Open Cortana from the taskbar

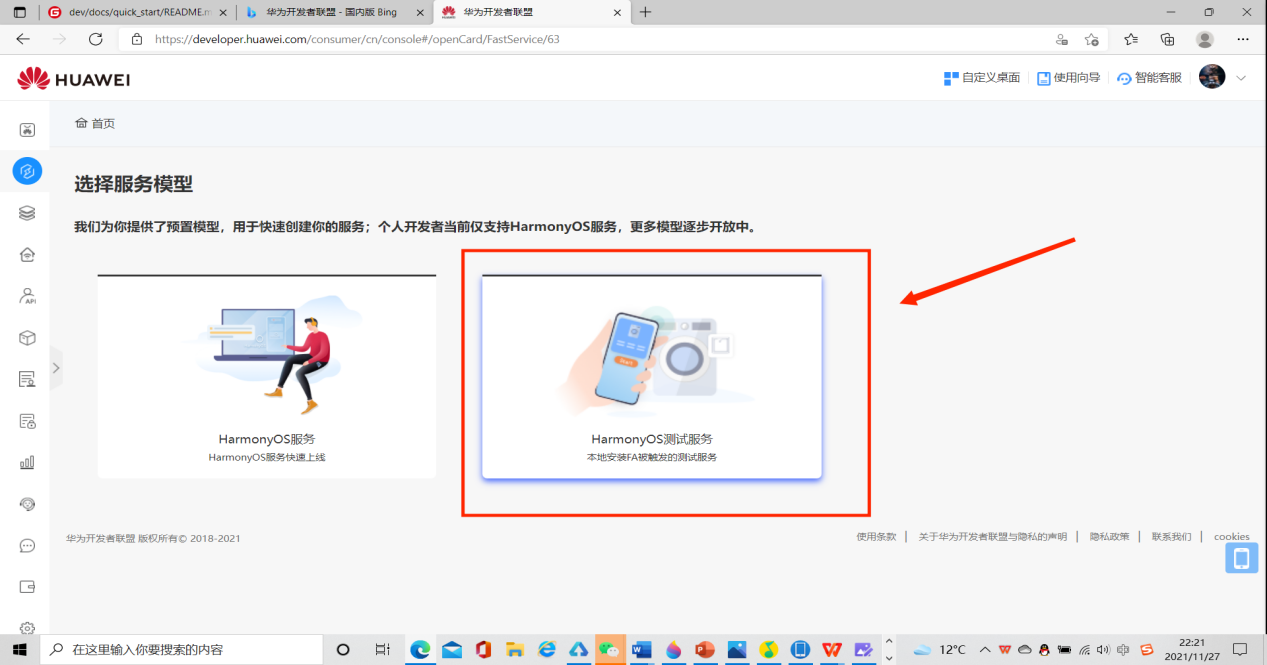tap(343, 649)
